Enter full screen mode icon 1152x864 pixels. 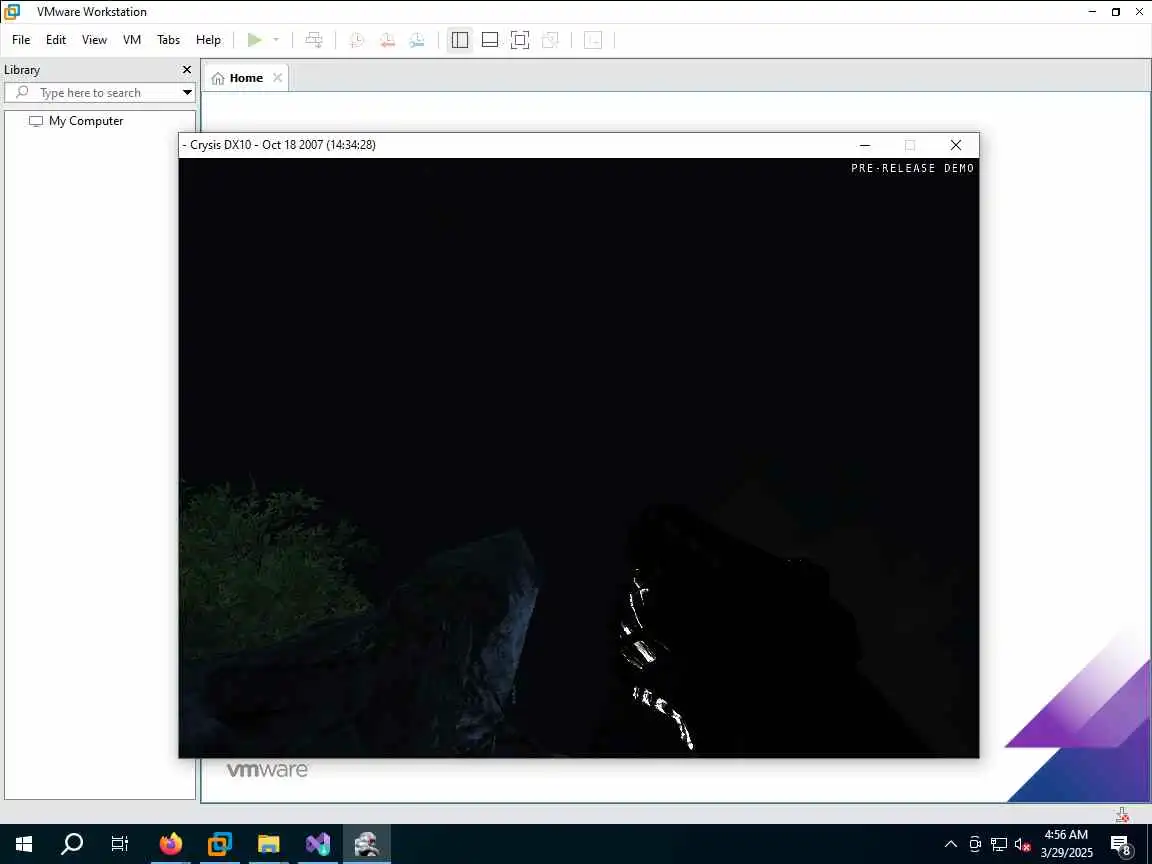click(x=519, y=40)
